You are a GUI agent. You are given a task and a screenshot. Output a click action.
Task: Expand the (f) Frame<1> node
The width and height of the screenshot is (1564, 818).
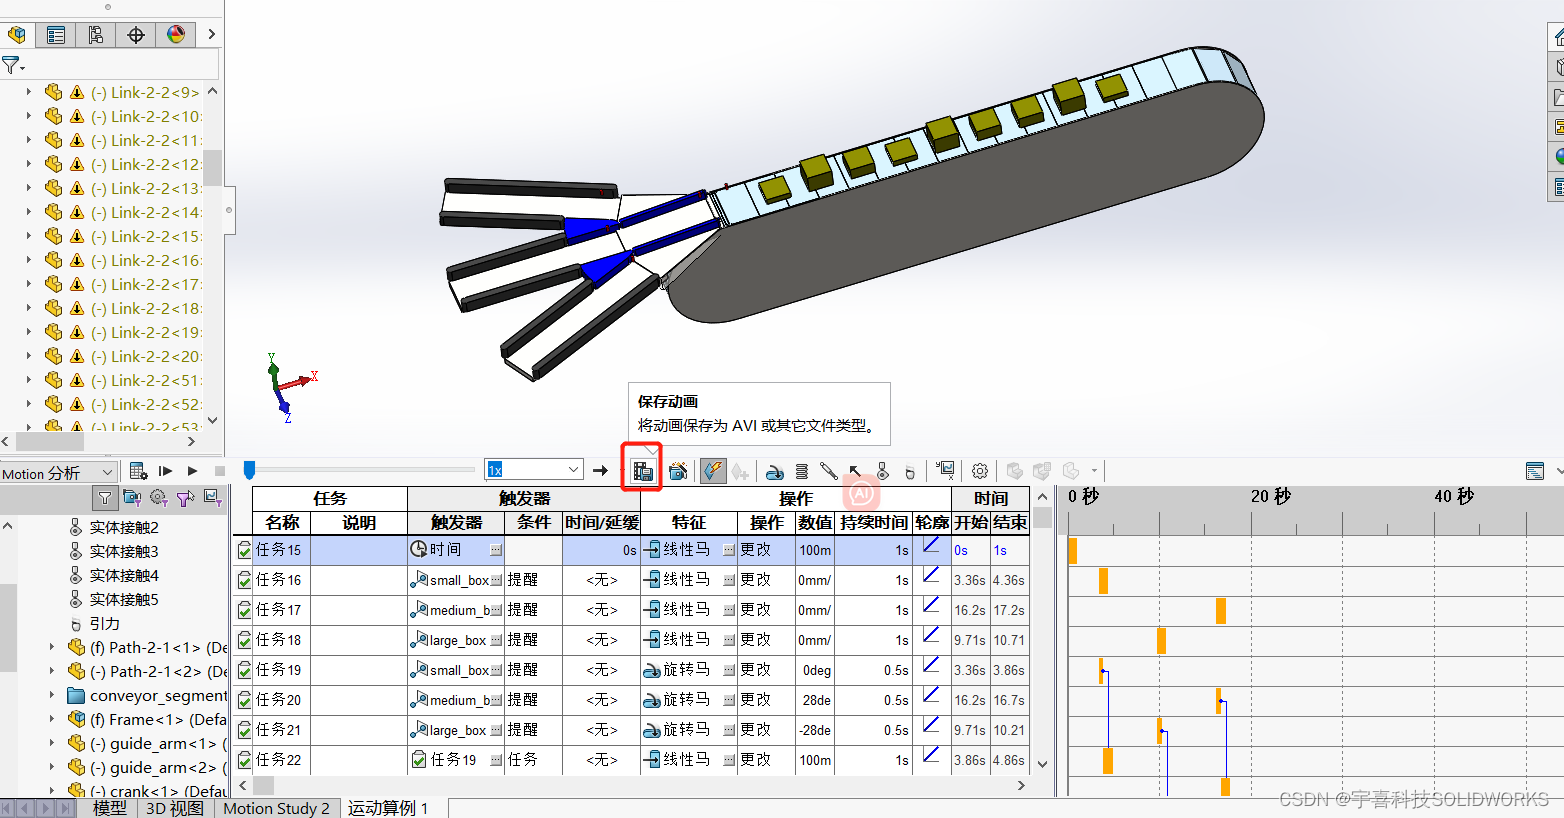(x=52, y=719)
